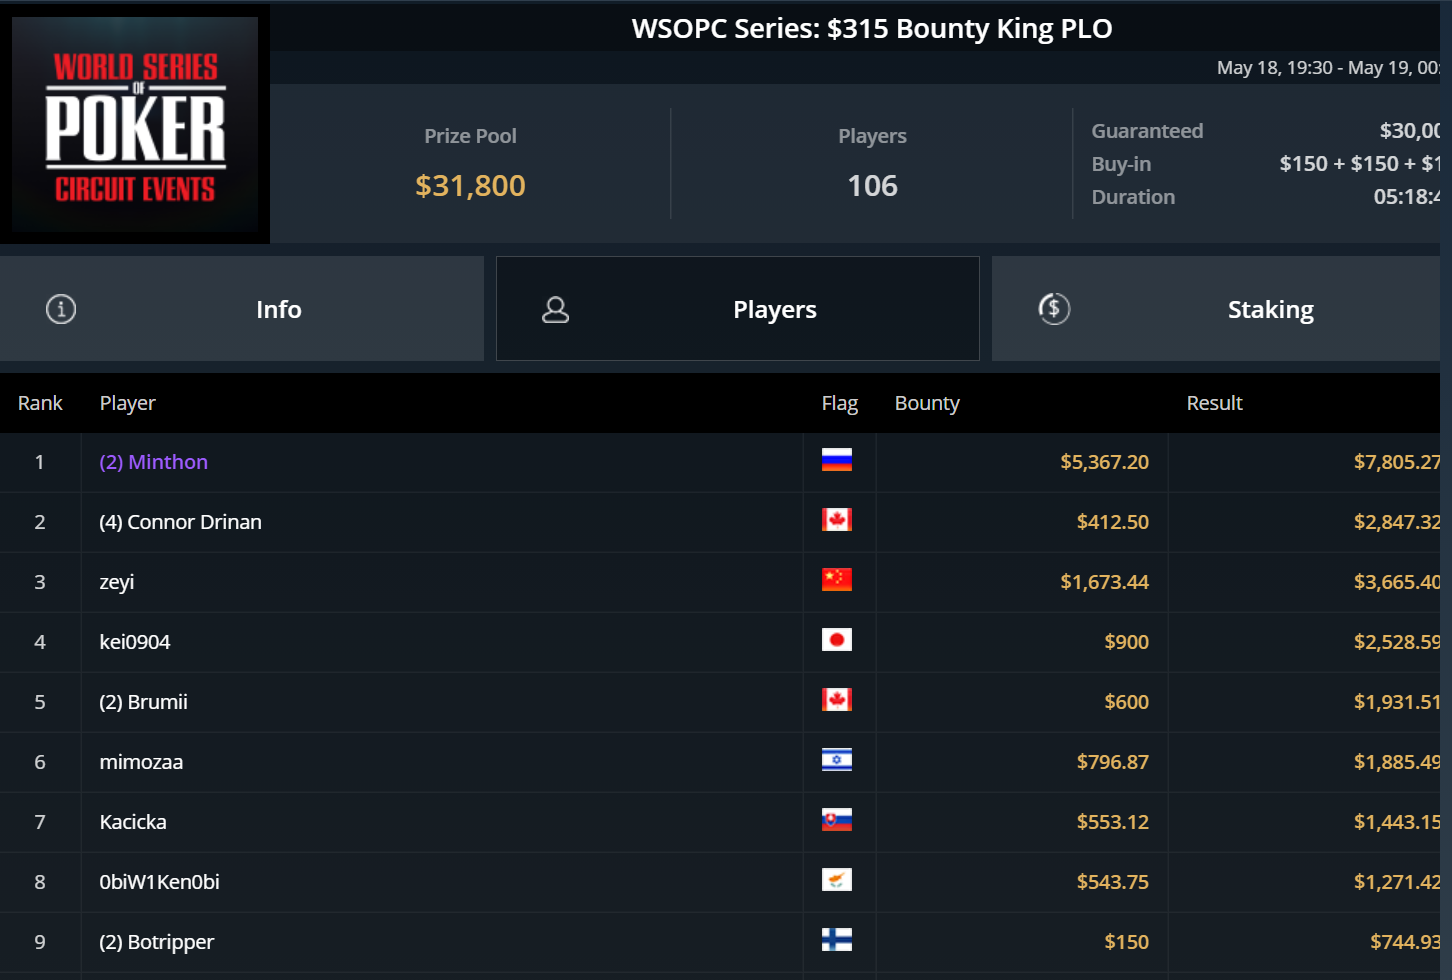This screenshot has height=980, width=1452.
Task: Click the Rank column header
Action: pyautogui.click(x=40, y=403)
